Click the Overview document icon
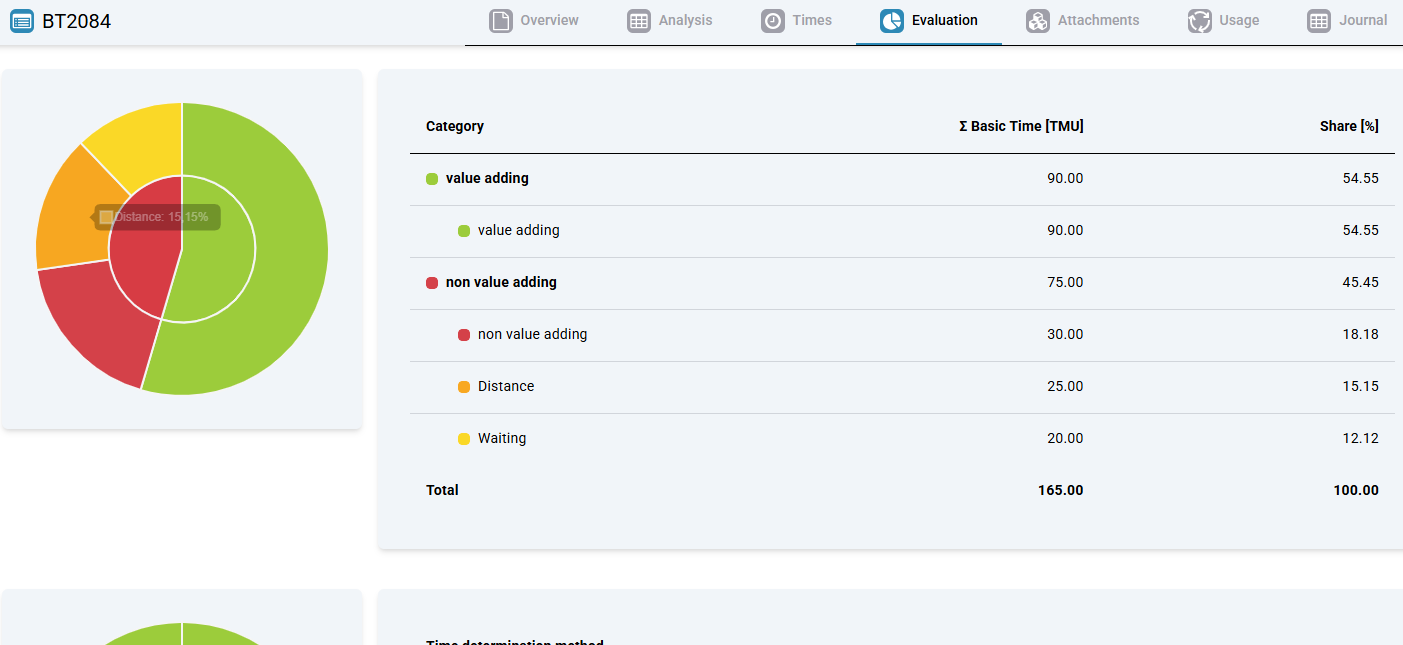 501,21
